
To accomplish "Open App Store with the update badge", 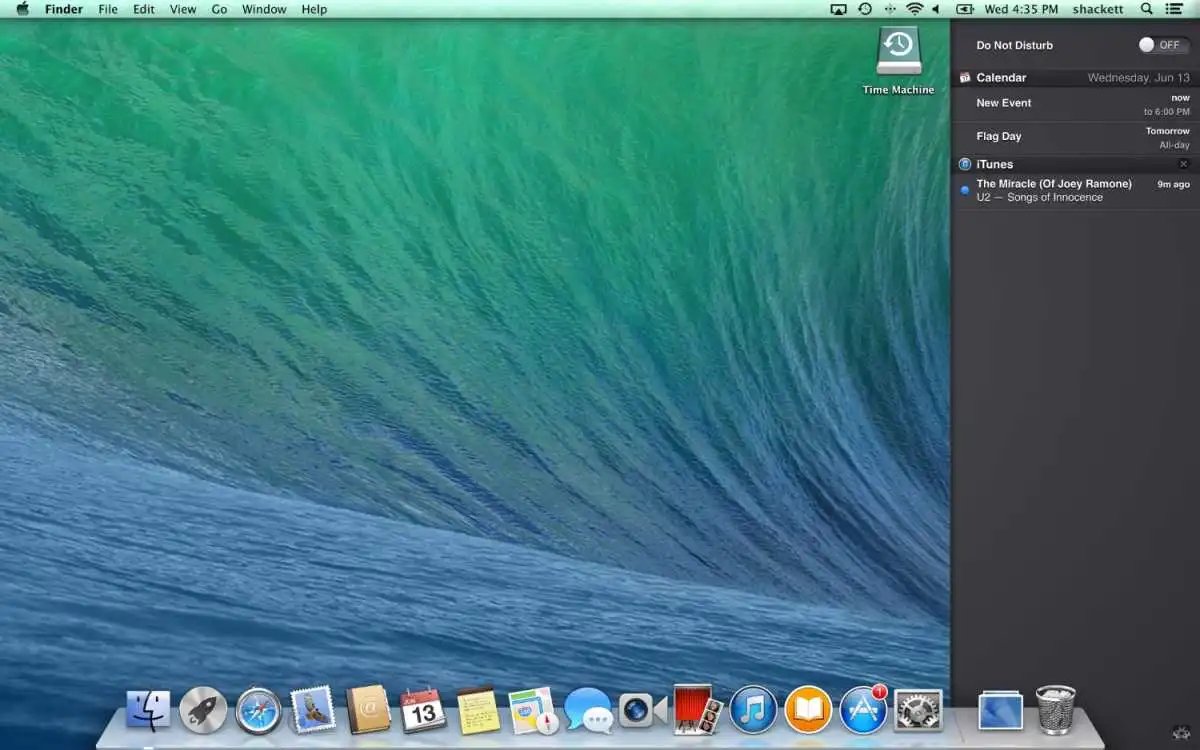I will (x=861, y=715).
